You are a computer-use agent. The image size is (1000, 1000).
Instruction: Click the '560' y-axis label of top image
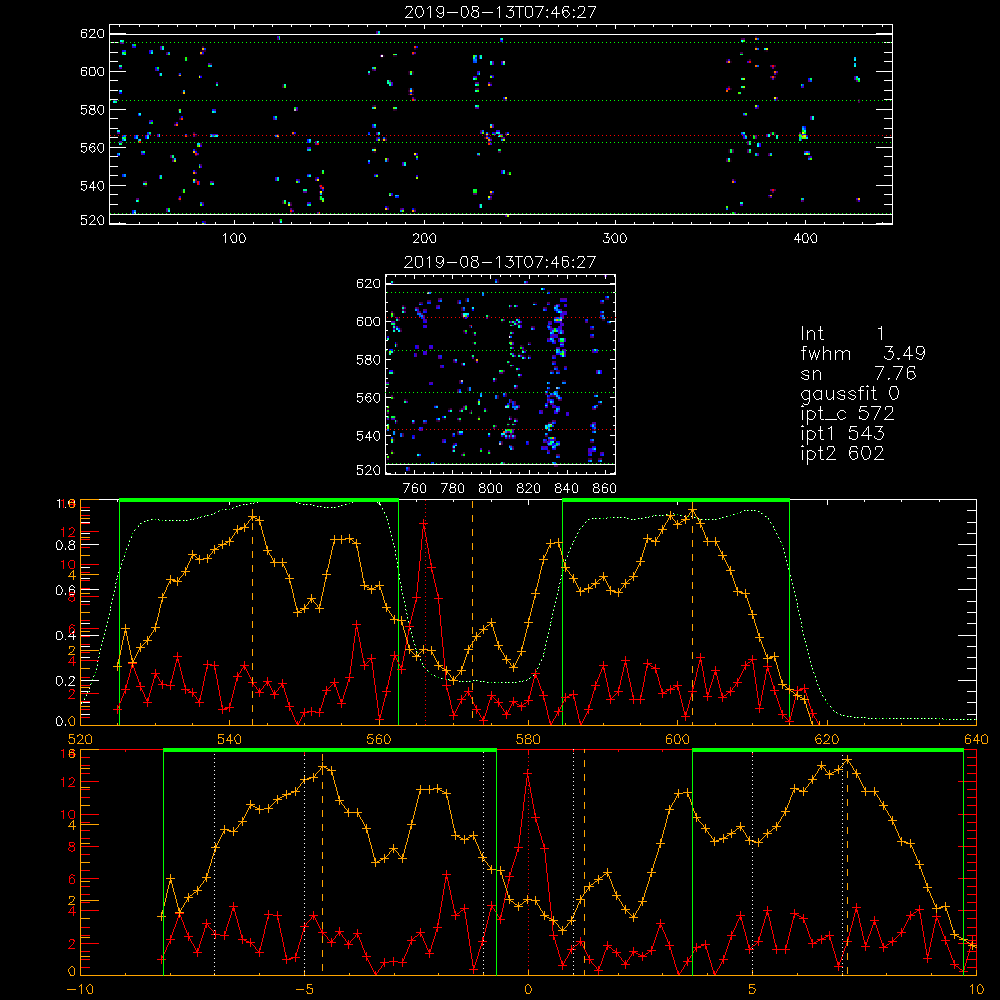pos(92,148)
